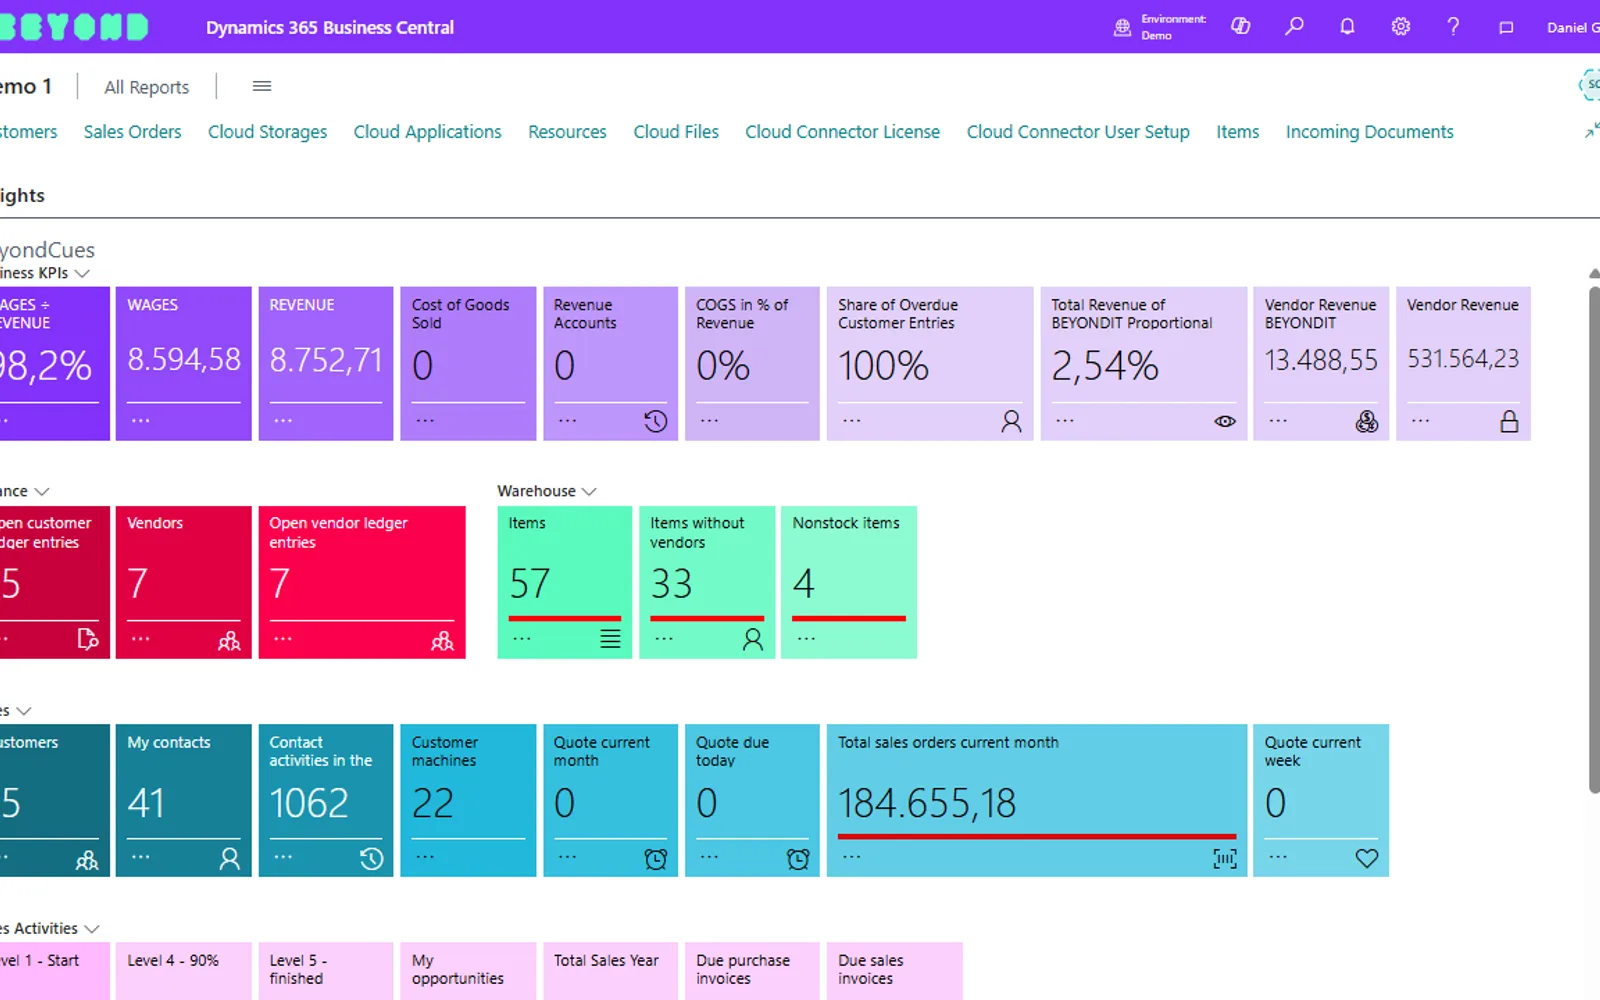
Task: Click the clock icon on the Contact activities tile
Action: [371, 858]
